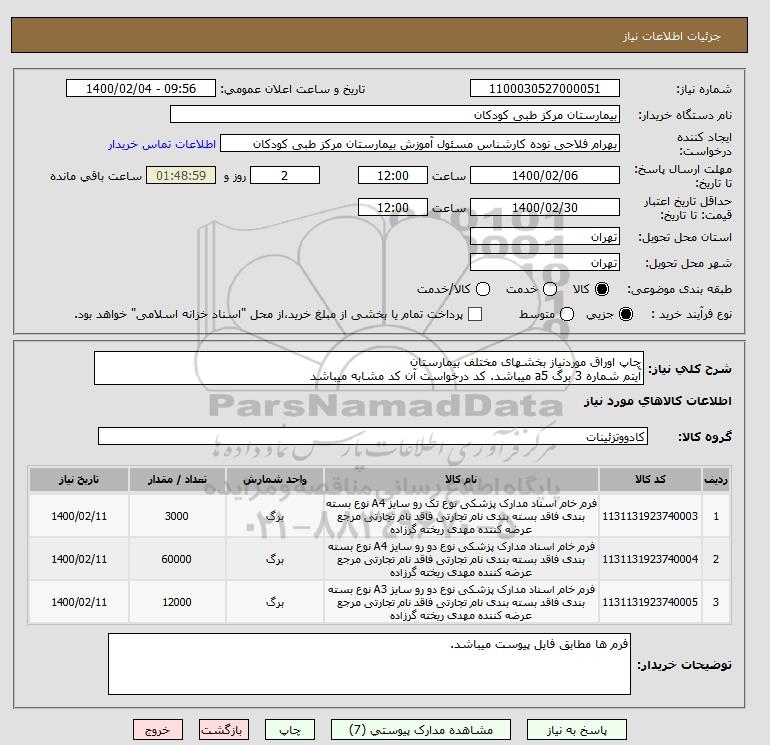Click product code 1131131923740005

click(x=650, y=602)
